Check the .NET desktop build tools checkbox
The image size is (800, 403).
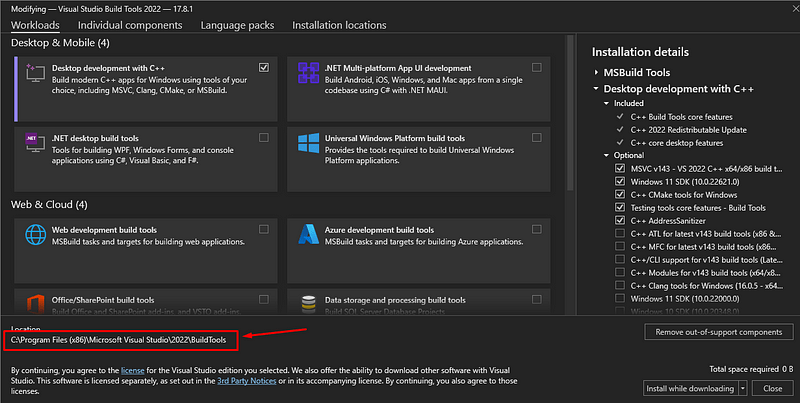[x=264, y=137]
